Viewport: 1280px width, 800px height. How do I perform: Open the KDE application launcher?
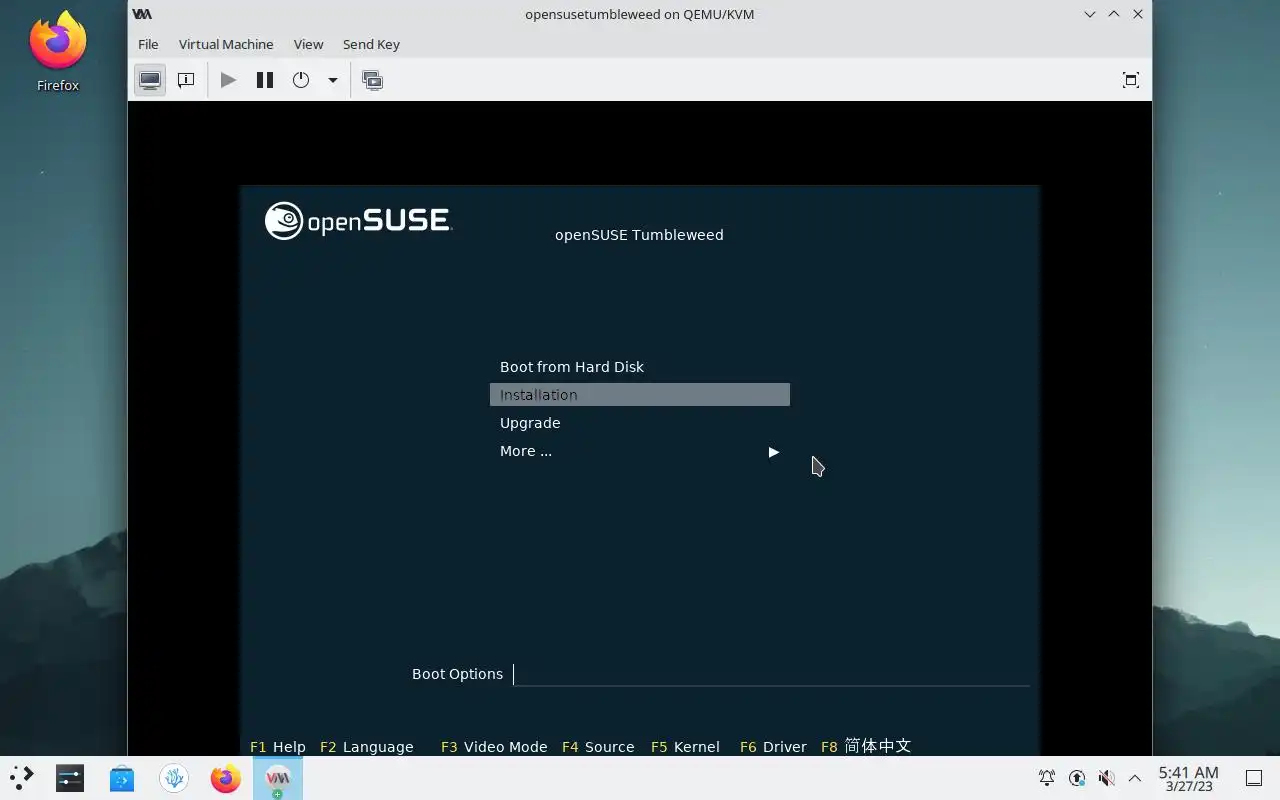coord(22,778)
